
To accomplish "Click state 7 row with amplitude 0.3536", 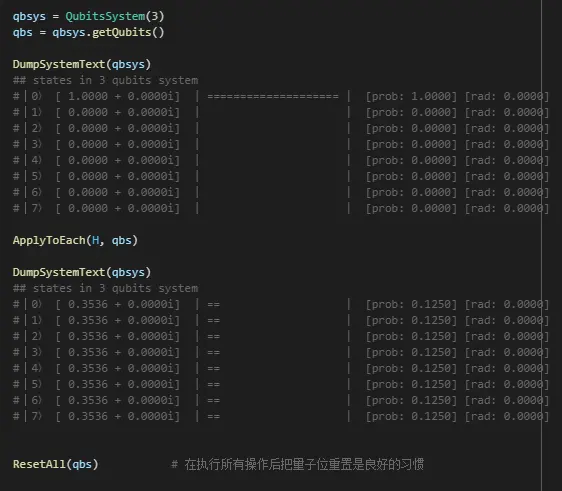I will click(x=281, y=416).
